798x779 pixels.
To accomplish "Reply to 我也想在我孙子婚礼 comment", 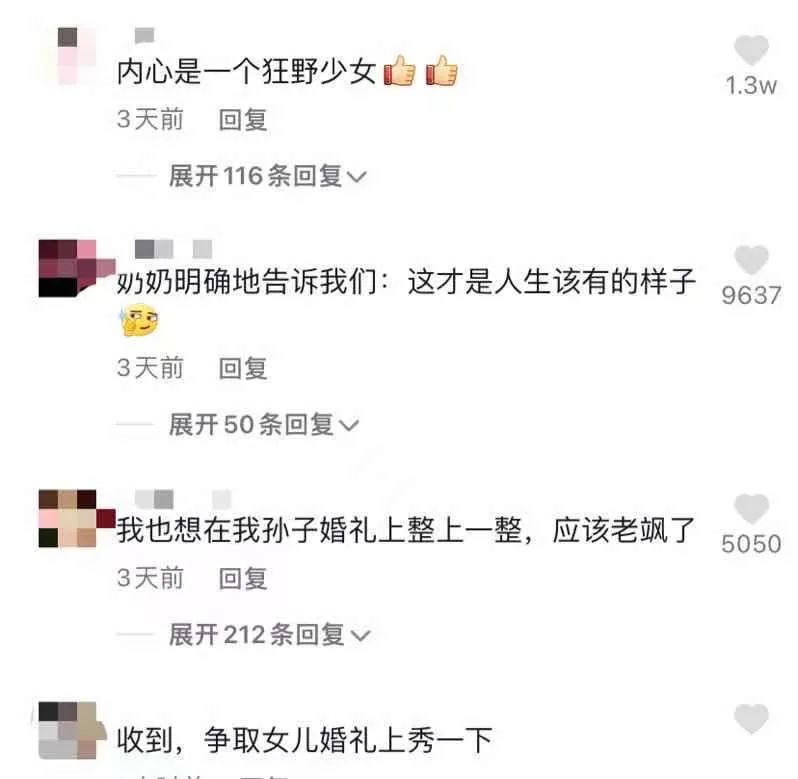I will tap(243, 579).
